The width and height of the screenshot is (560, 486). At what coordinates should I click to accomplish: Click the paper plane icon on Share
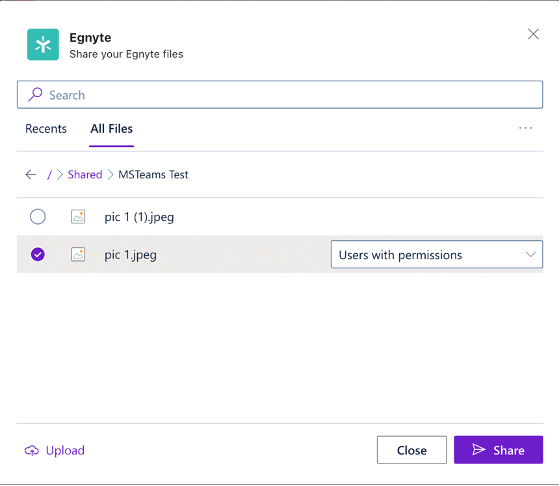pyautogui.click(x=479, y=450)
